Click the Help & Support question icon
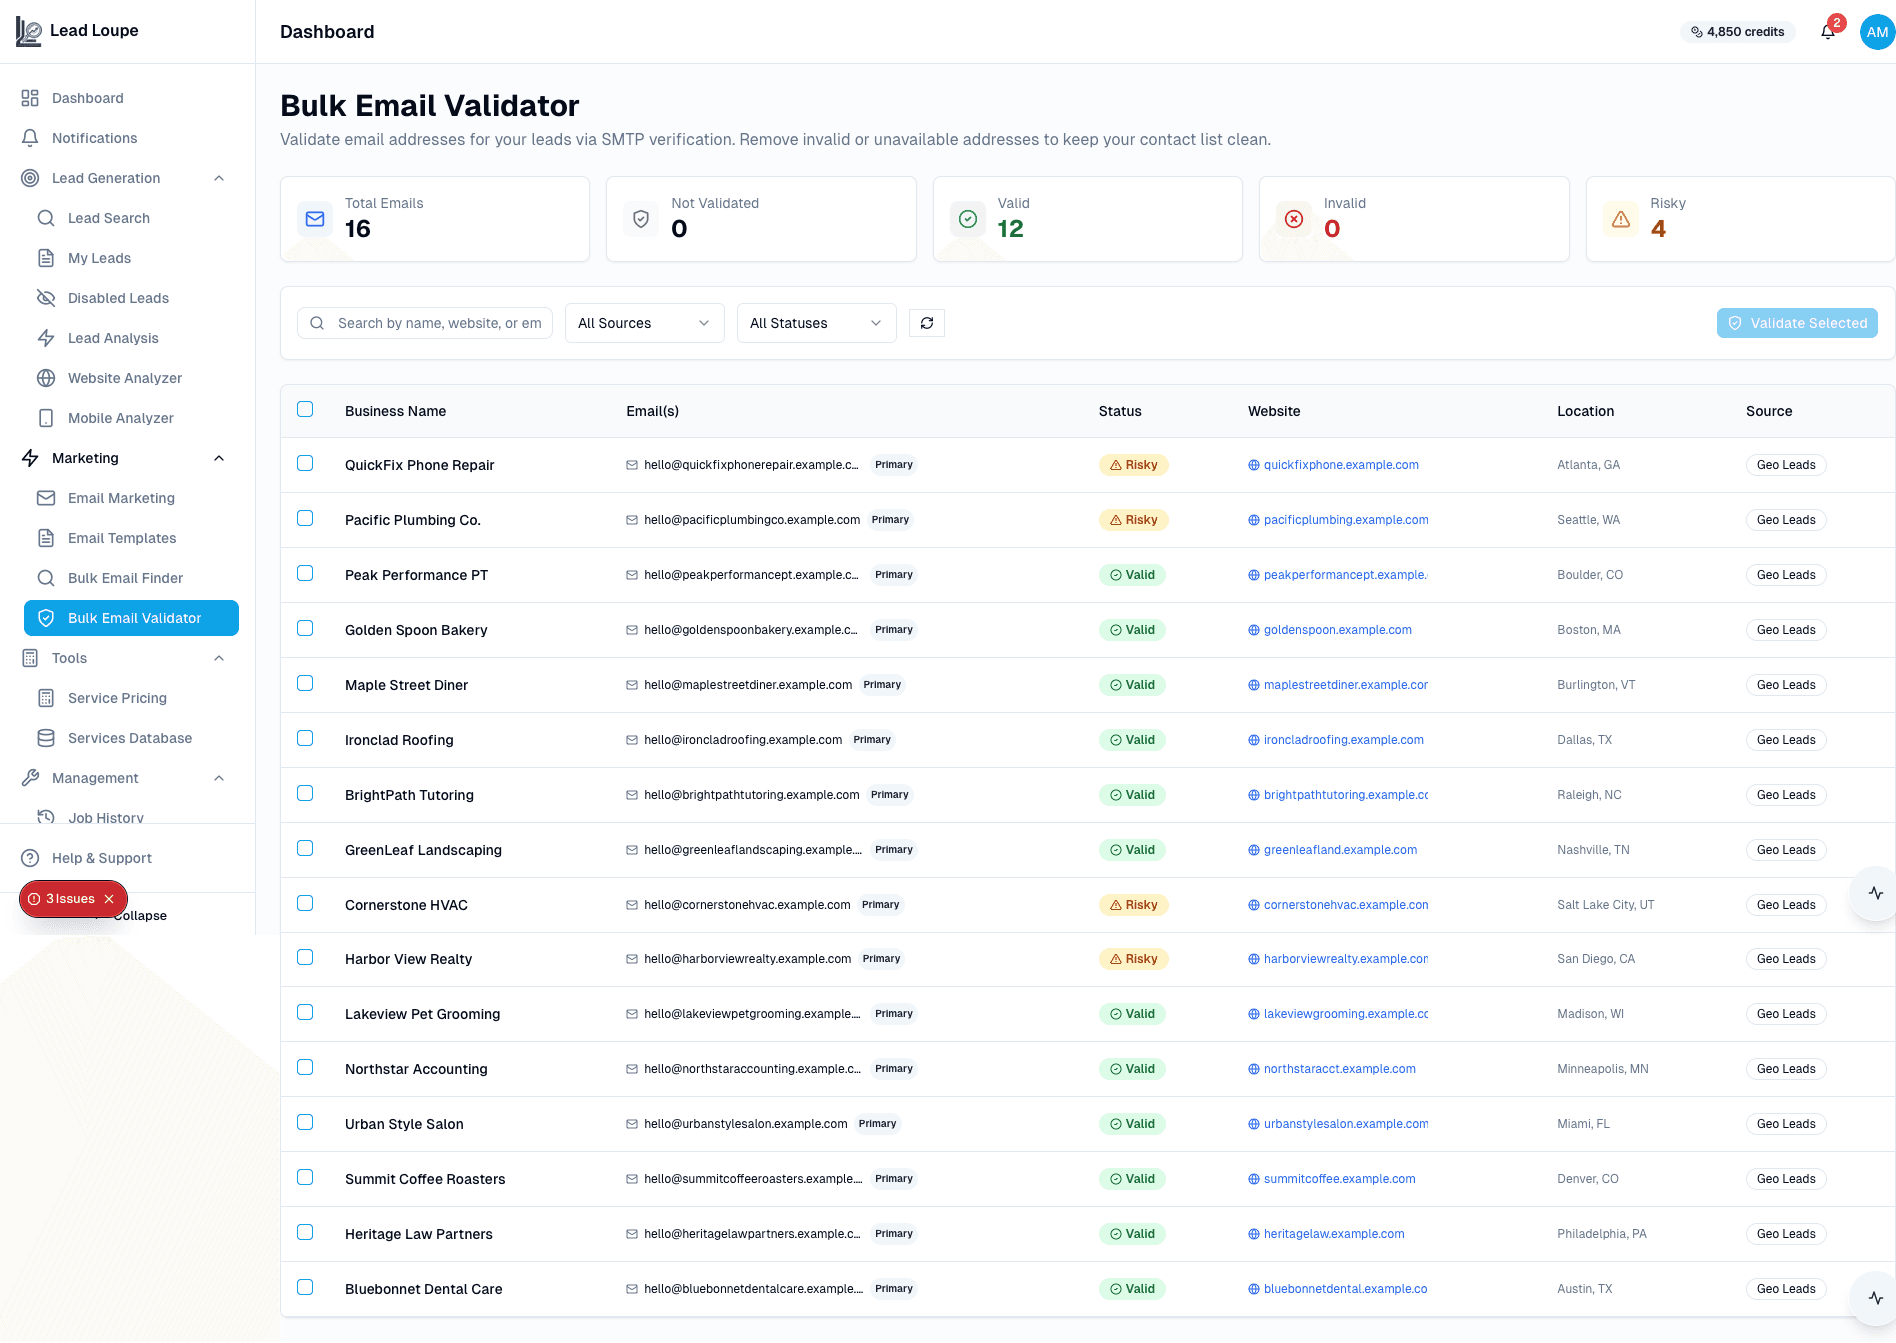The height and width of the screenshot is (1343, 1896). [x=30, y=858]
